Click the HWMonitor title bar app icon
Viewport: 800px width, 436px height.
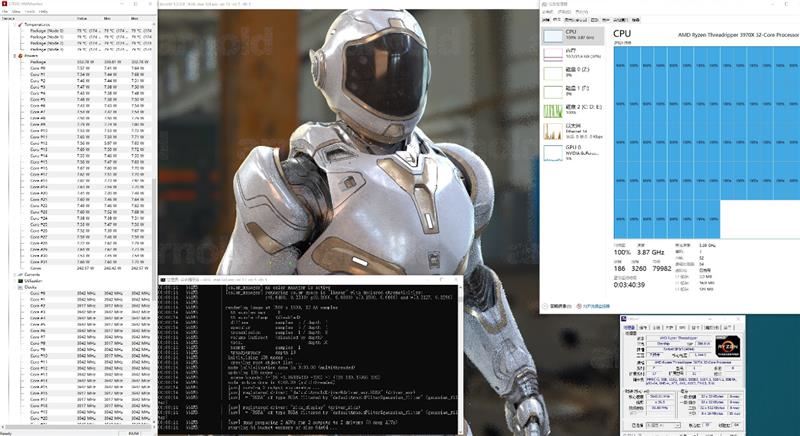4,4
